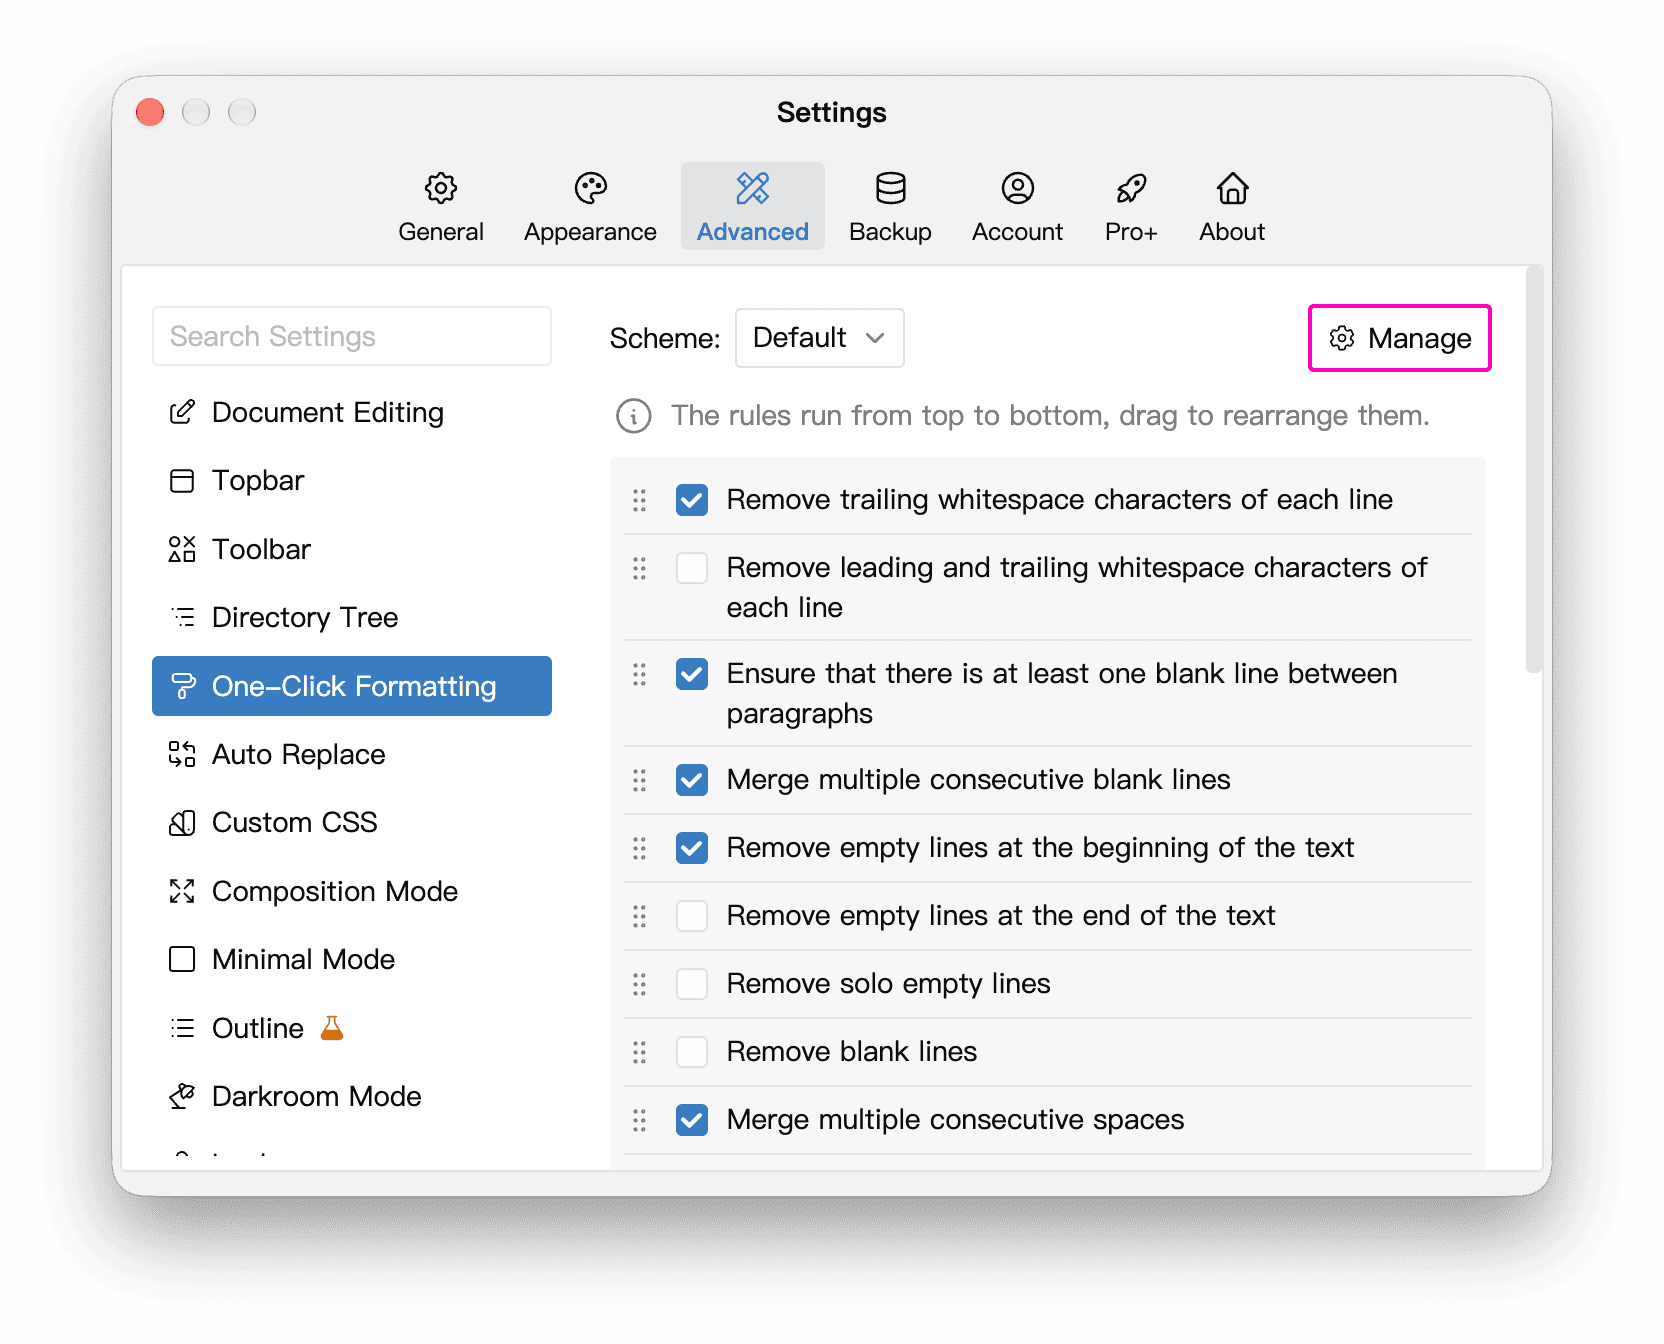Click the Manage button
The height and width of the screenshot is (1344, 1664).
pos(1399,338)
